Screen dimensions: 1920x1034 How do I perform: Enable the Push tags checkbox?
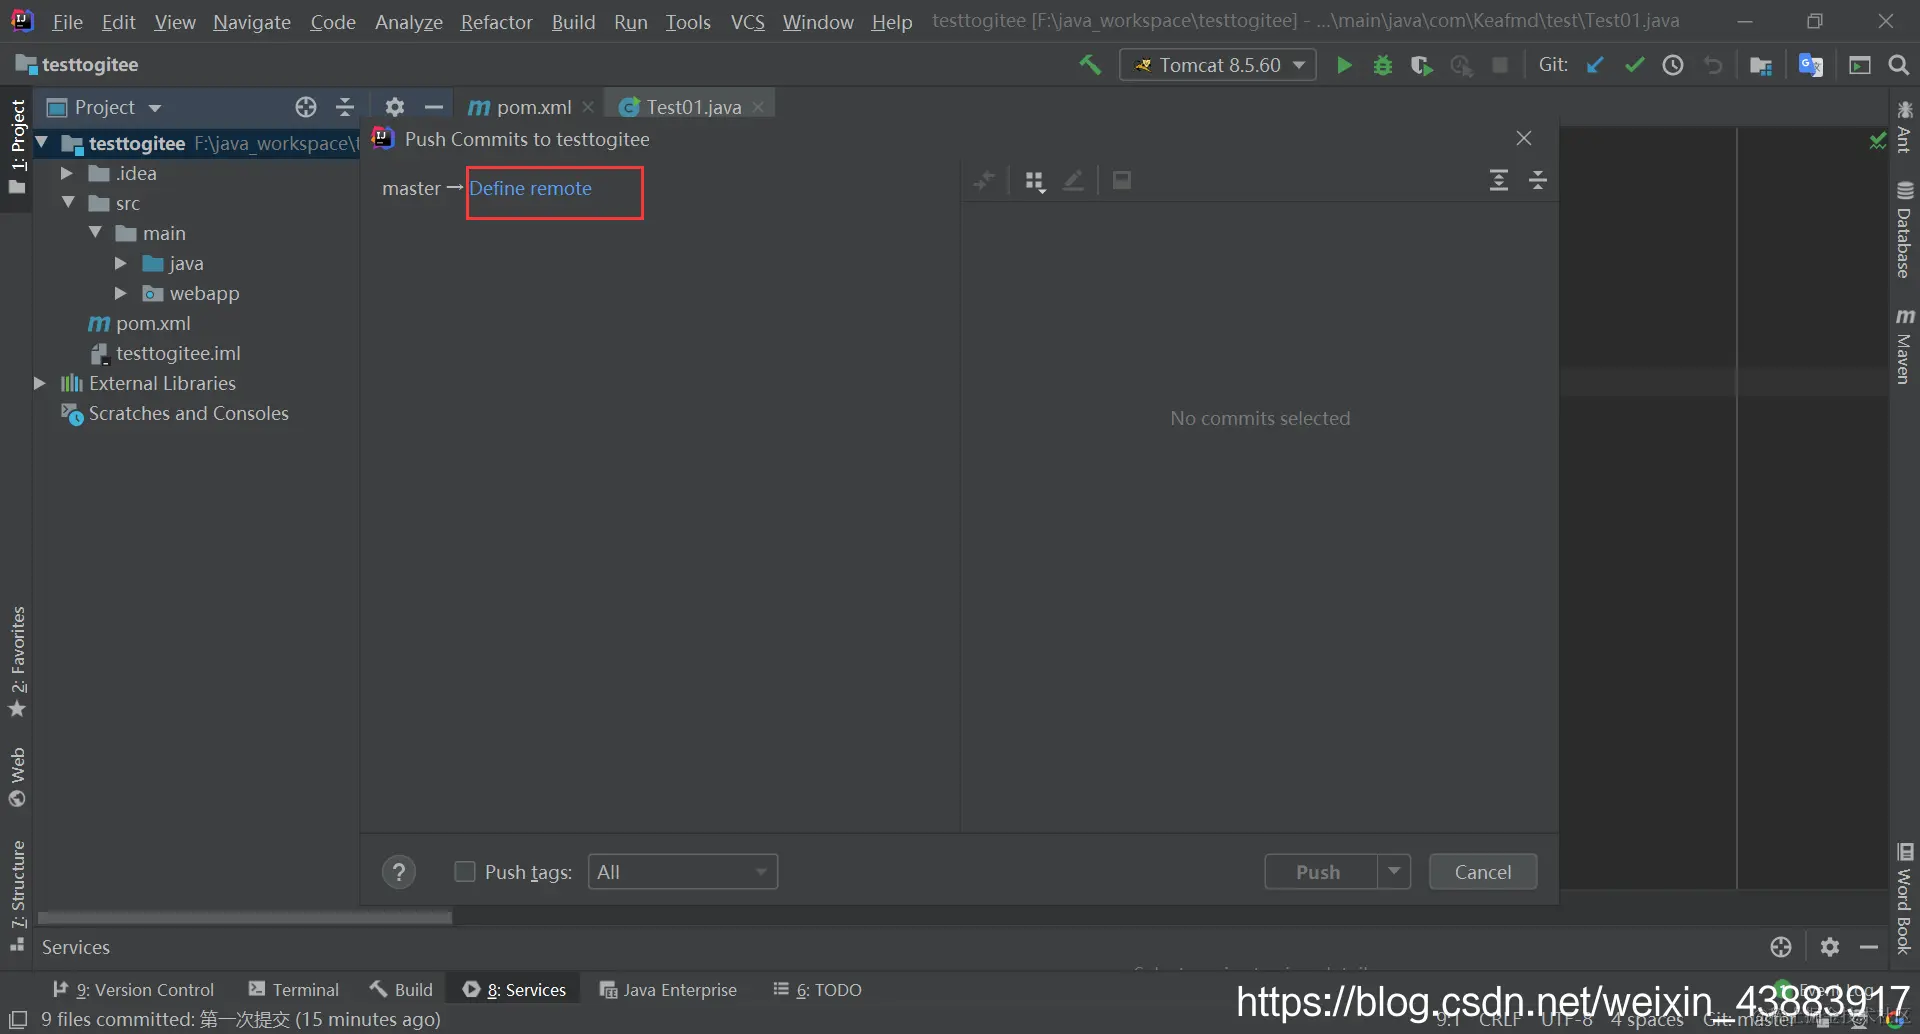[x=465, y=872]
